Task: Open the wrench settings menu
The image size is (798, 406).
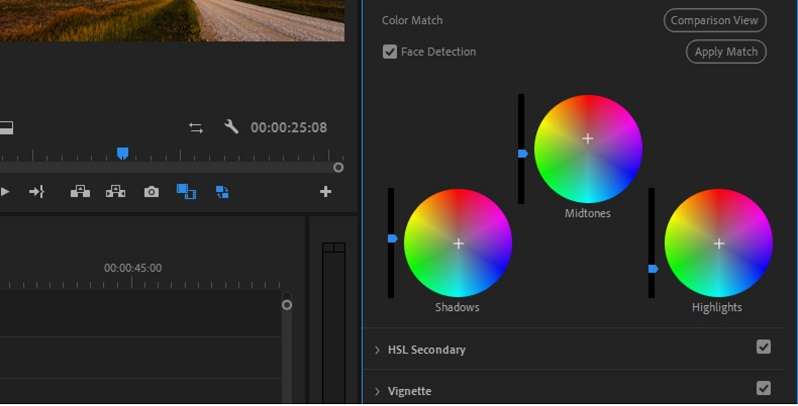Action: [231, 127]
